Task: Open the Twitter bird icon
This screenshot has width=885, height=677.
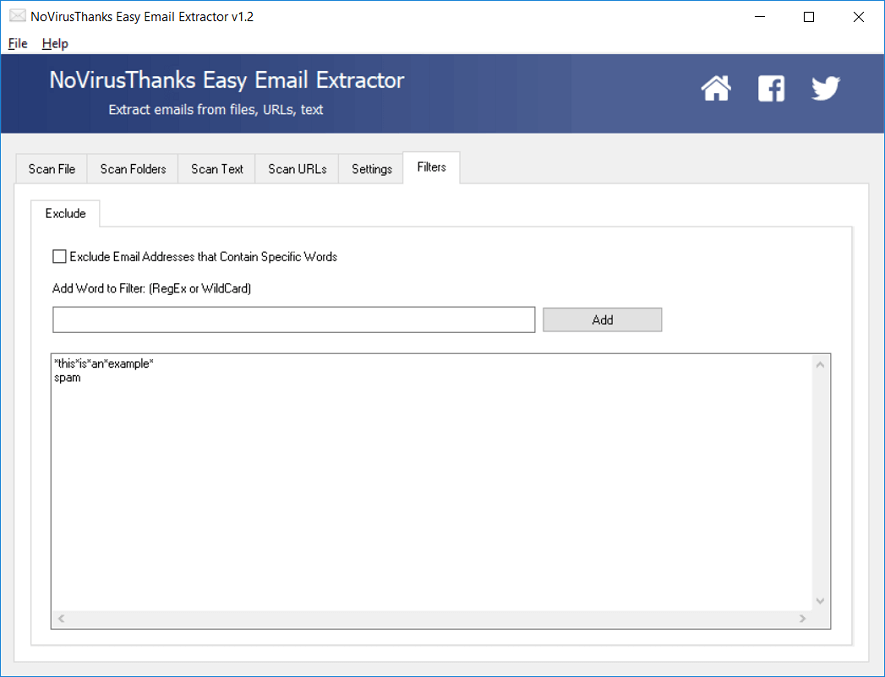Action: 826,88
